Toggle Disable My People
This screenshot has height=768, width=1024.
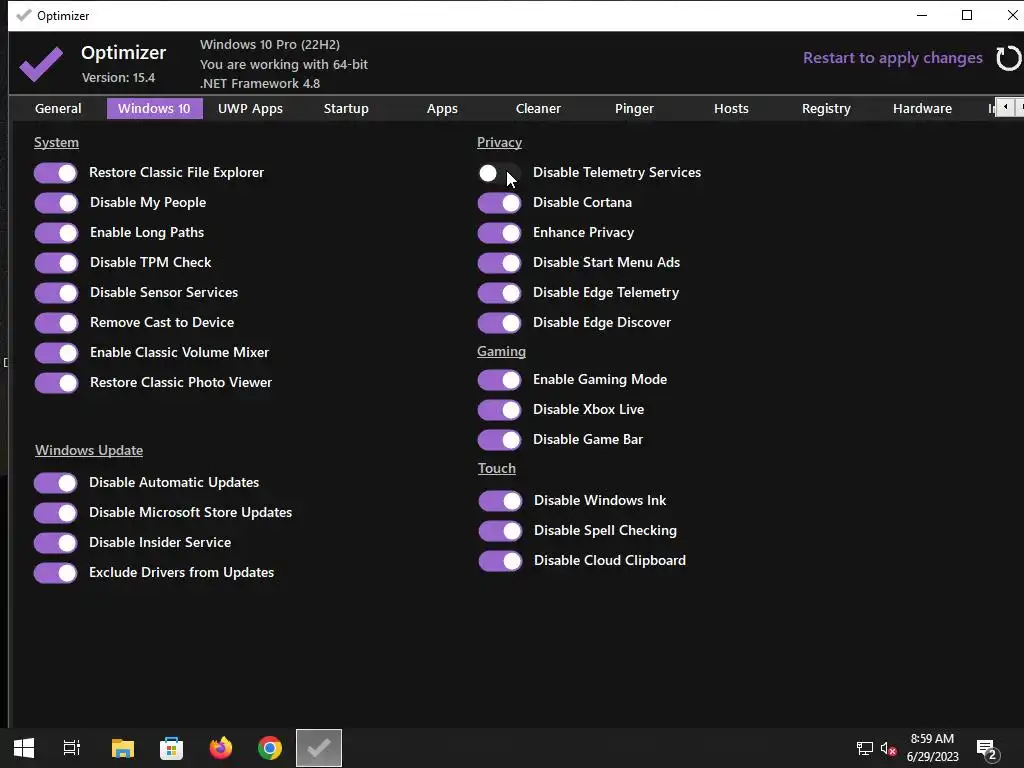point(56,203)
